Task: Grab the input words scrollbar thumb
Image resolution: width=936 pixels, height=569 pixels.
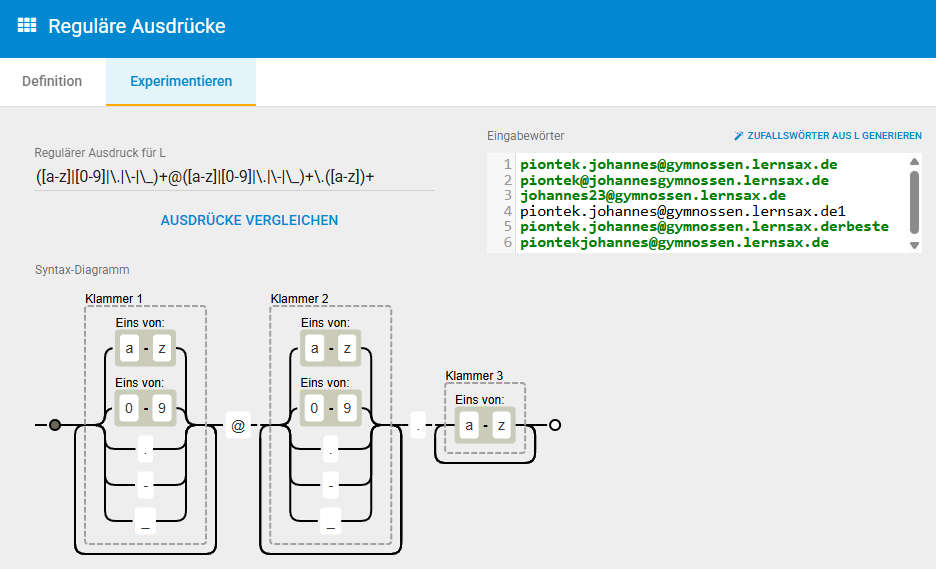Action: pyautogui.click(x=914, y=200)
